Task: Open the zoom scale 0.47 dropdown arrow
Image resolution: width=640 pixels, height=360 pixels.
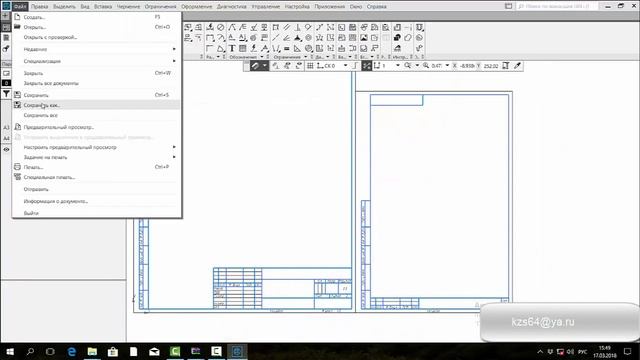Action: pyautogui.click(x=447, y=66)
